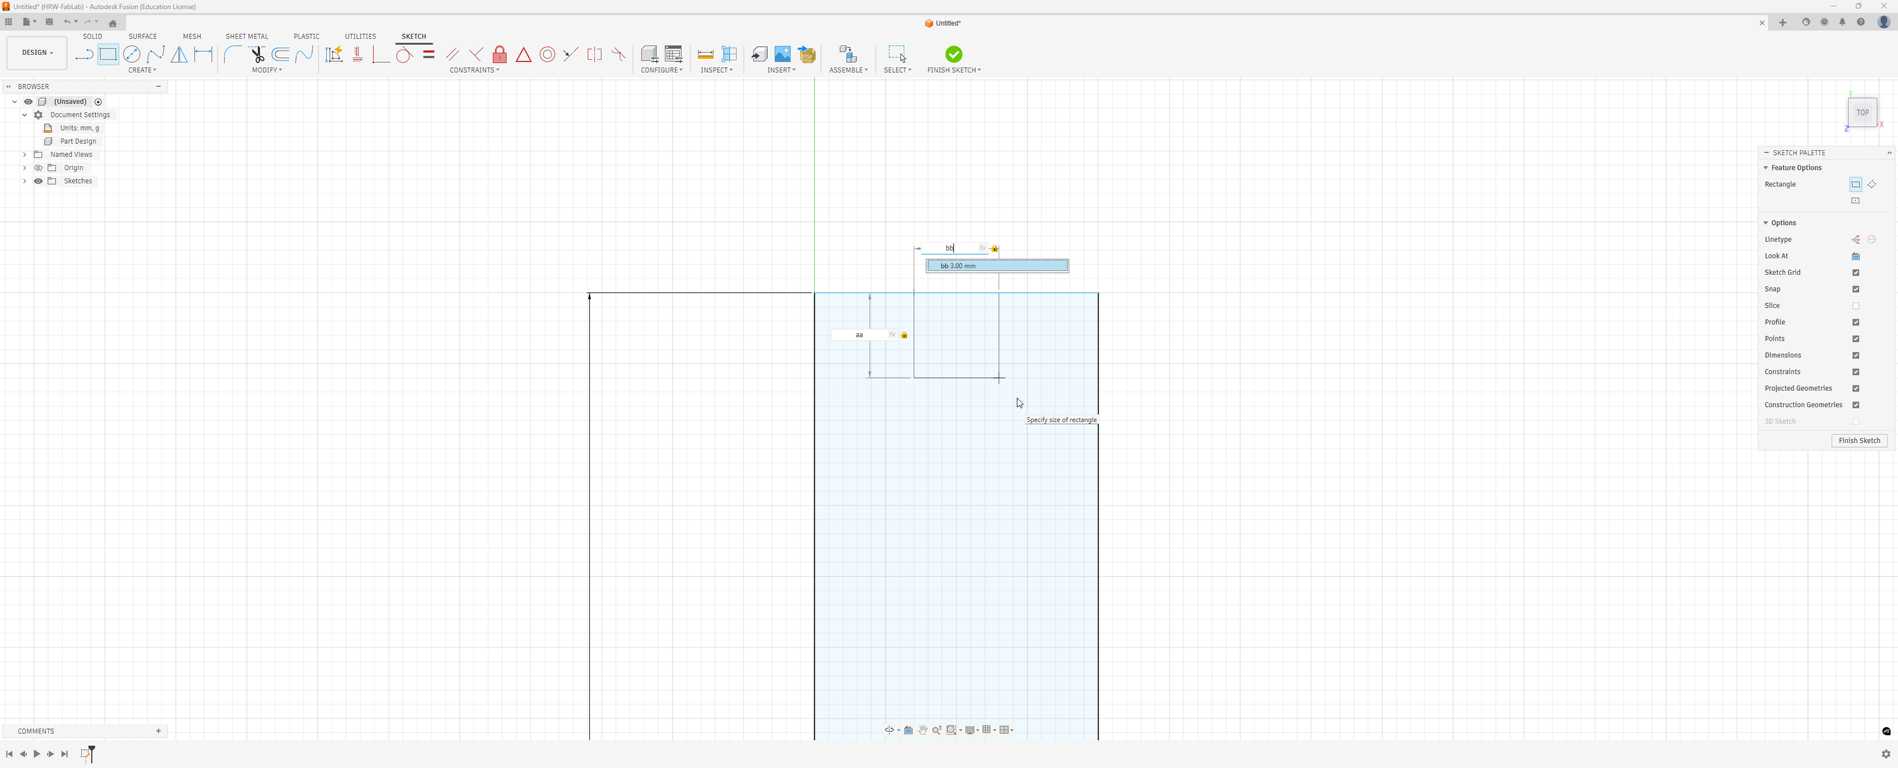Select the 2-Point Rectangle tool in toolbar
1898x768 pixels.
click(108, 54)
